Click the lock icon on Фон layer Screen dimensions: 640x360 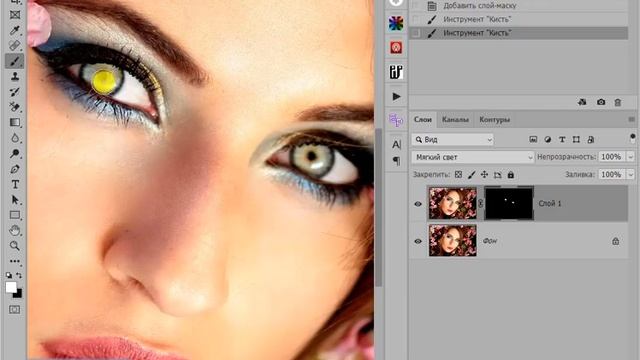pyautogui.click(x=616, y=241)
